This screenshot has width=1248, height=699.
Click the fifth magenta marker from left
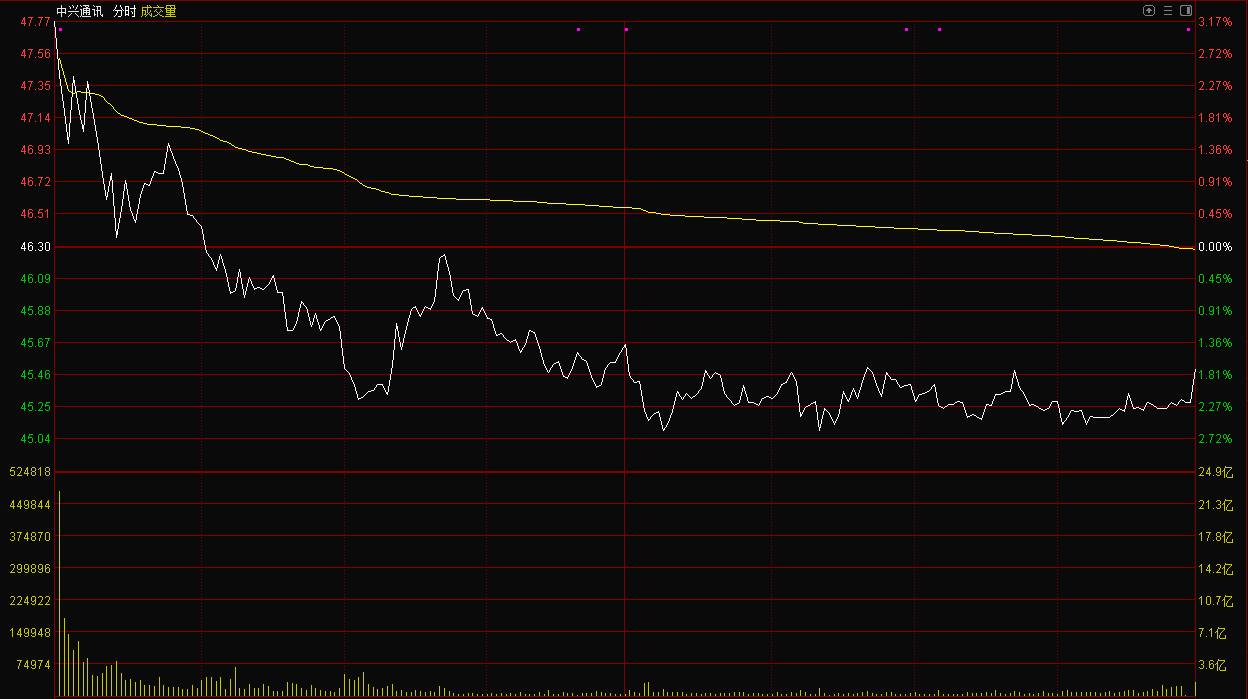[939, 30]
